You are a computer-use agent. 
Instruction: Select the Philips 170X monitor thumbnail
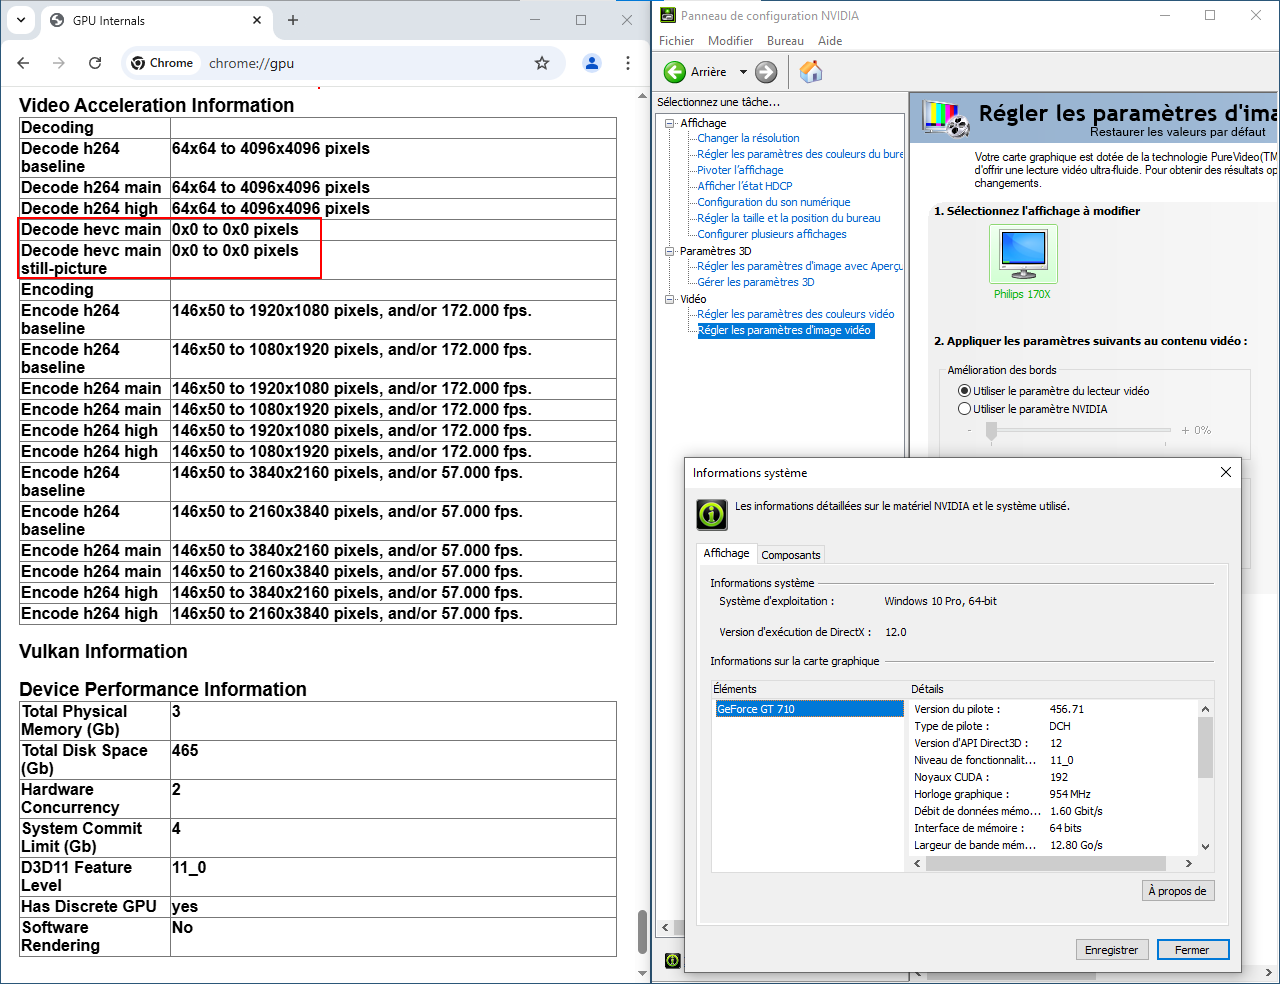(x=1023, y=255)
